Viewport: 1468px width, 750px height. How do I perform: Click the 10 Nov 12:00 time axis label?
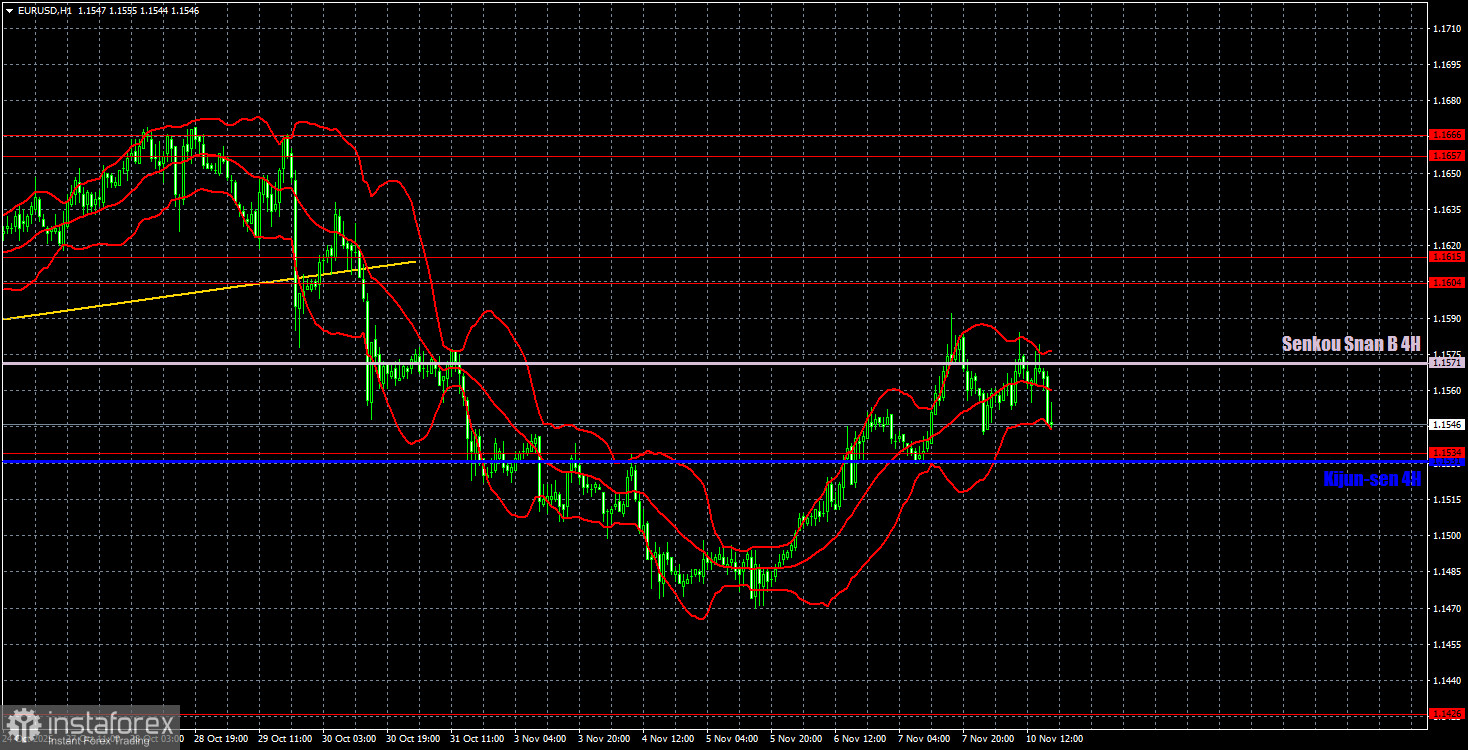pyautogui.click(x=1054, y=739)
